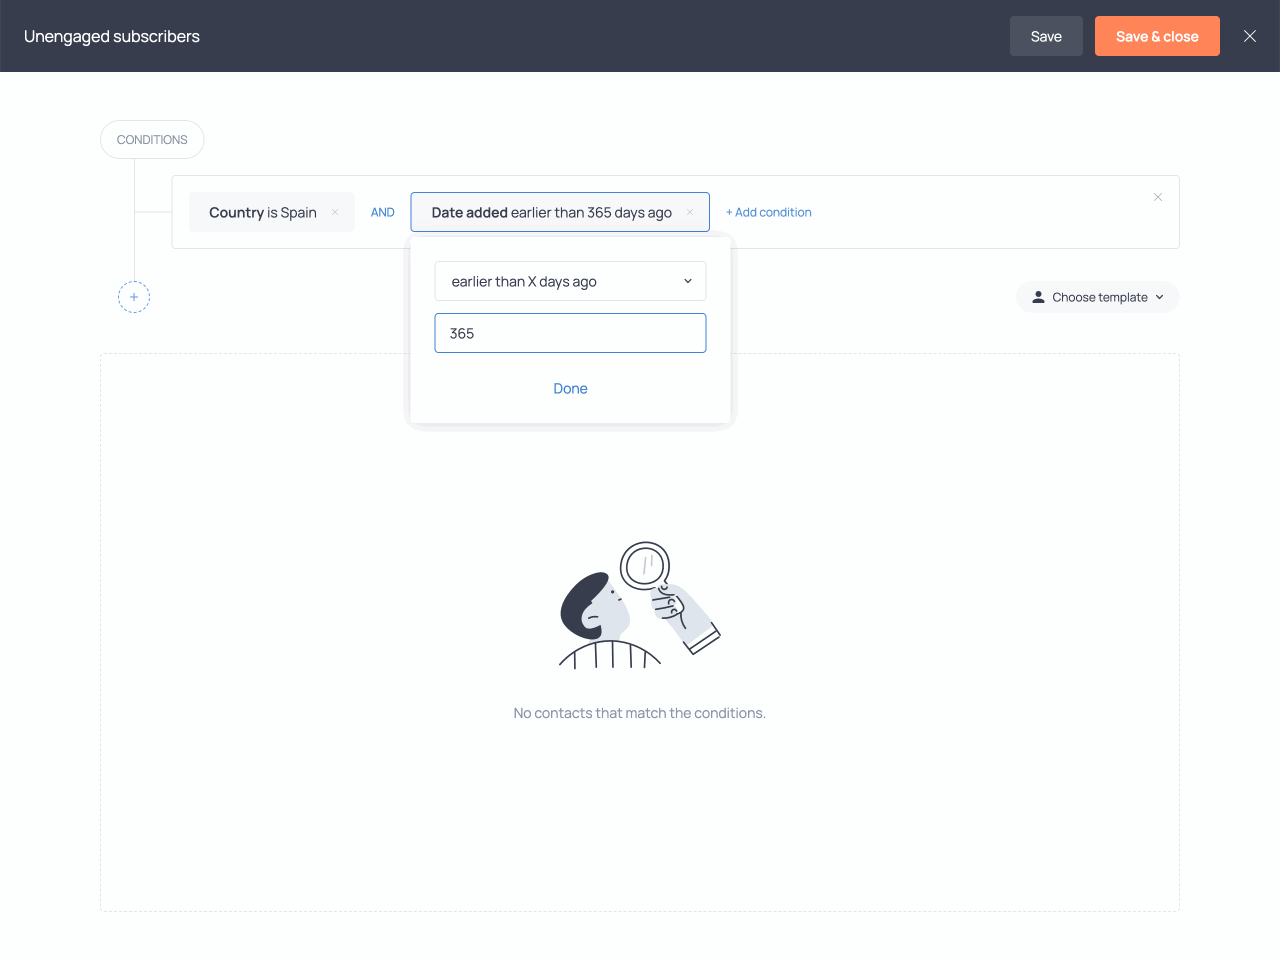Click the Unengaged subscribers segment title
Image resolution: width=1280 pixels, height=960 pixels.
112,36
